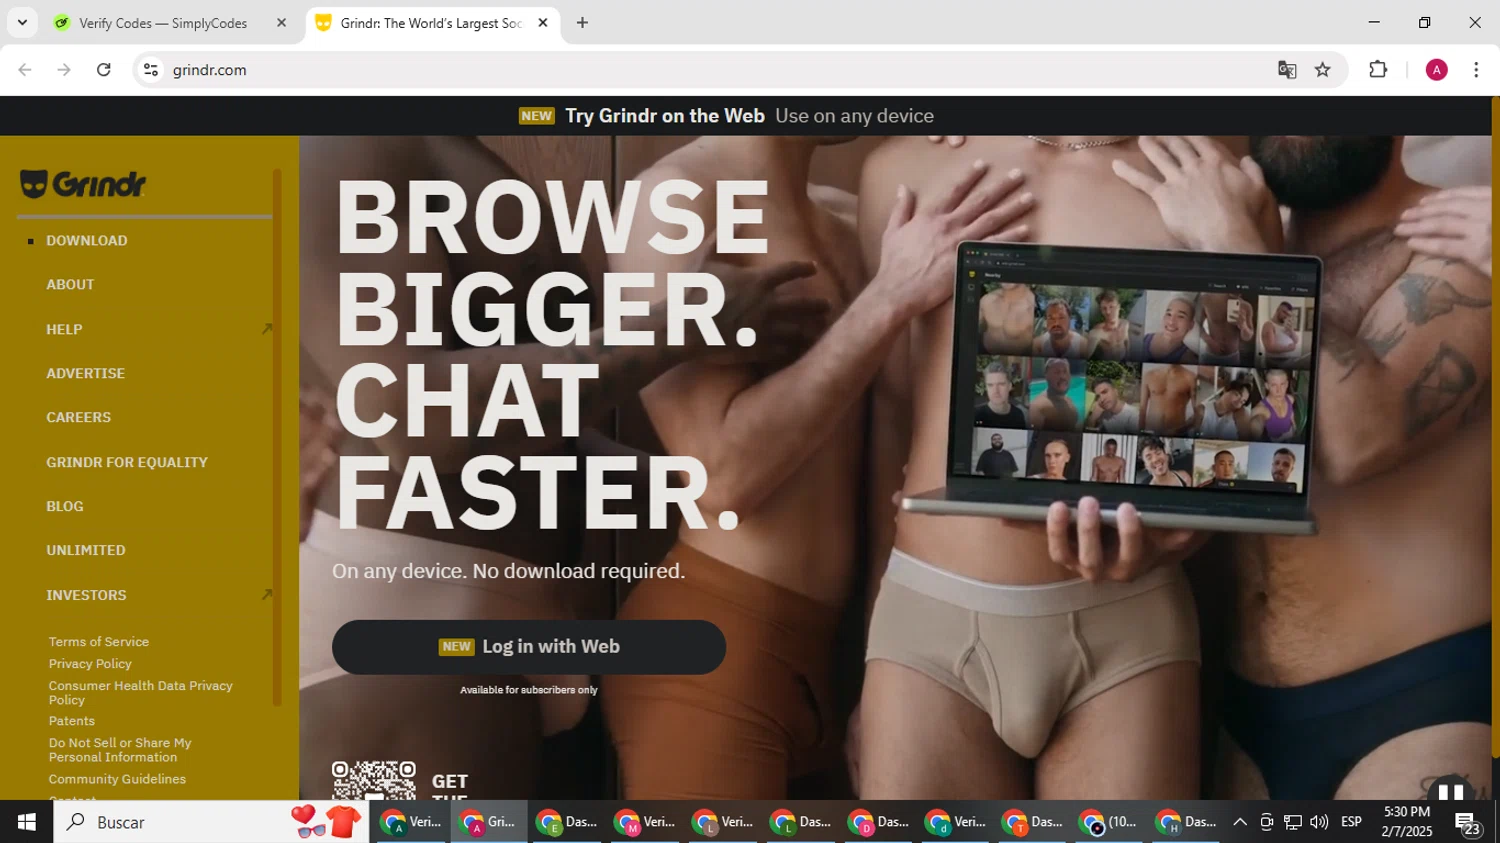Image resolution: width=1500 pixels, height=843 pixels.
Task: Open the Translate this page icon
Action: (x=1287, y=70)
